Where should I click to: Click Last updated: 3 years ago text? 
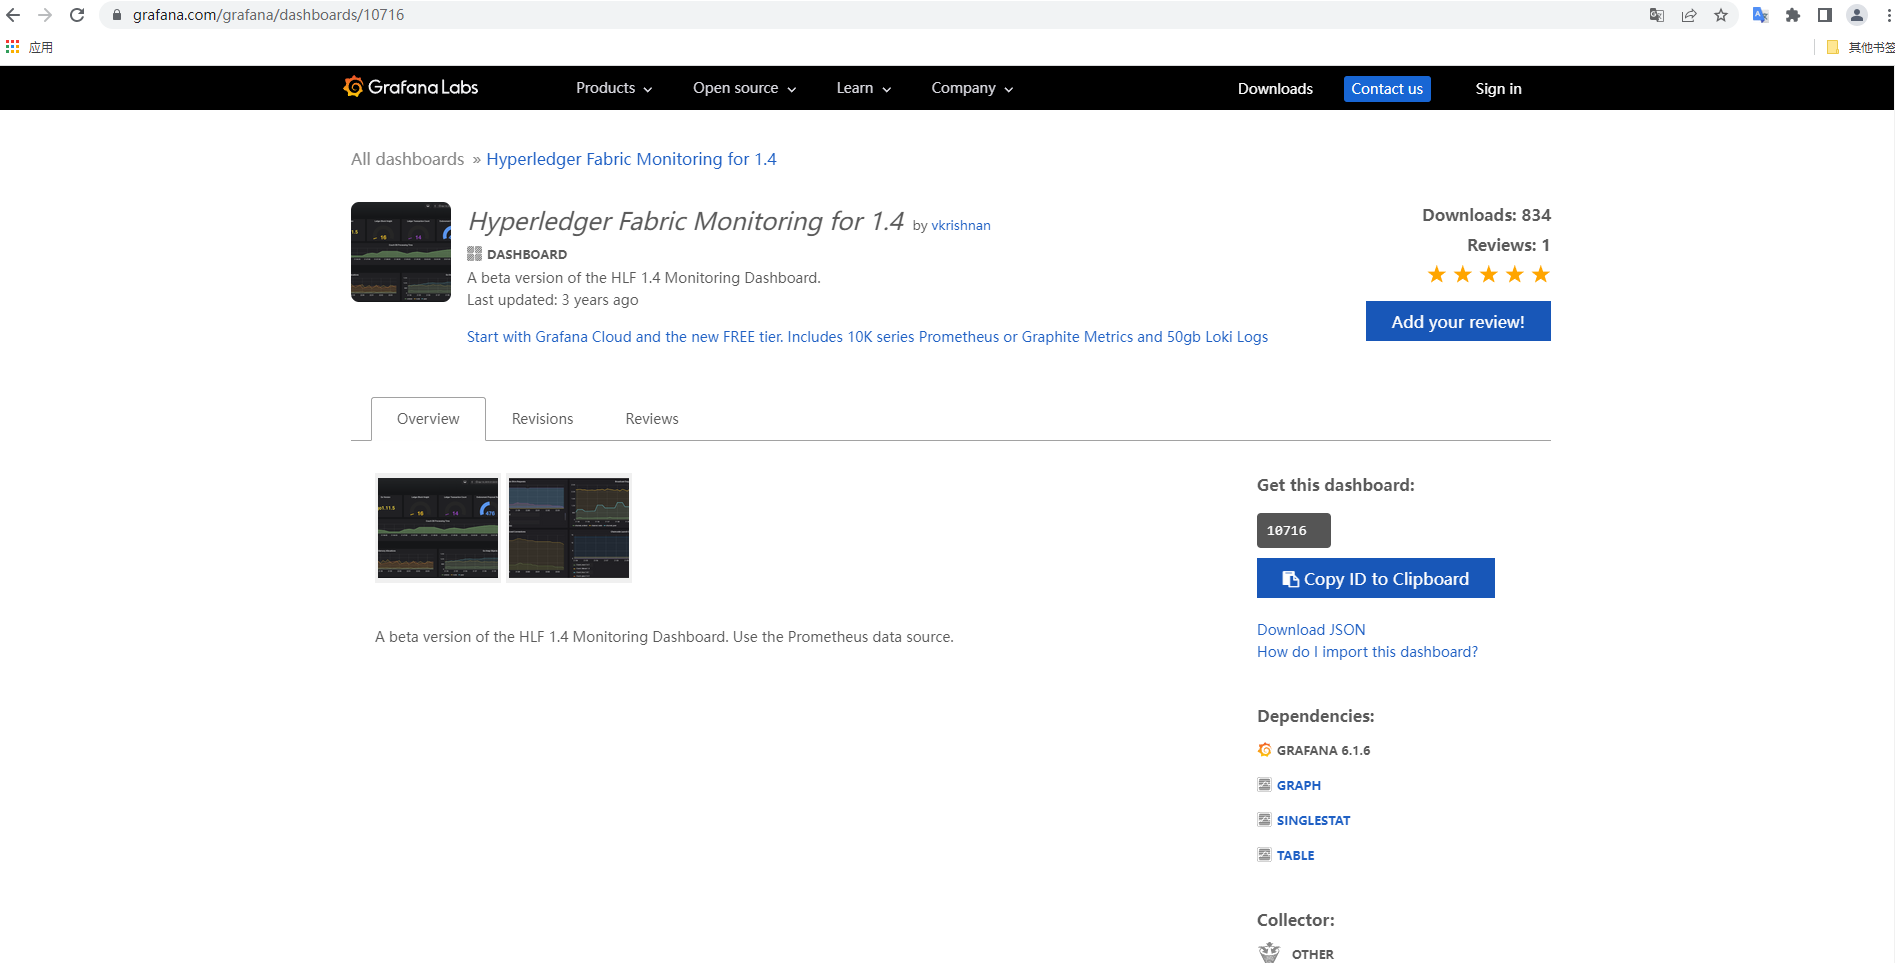[552, 300]
